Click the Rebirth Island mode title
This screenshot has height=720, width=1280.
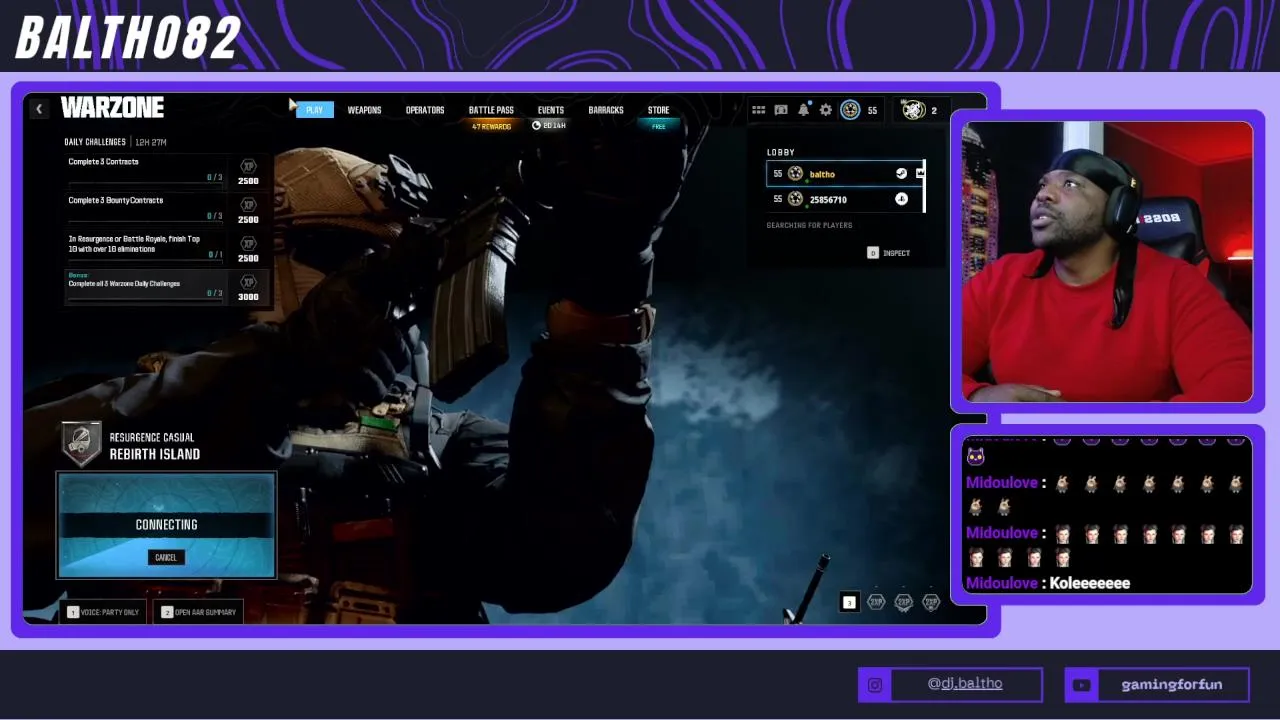(155, 454)
